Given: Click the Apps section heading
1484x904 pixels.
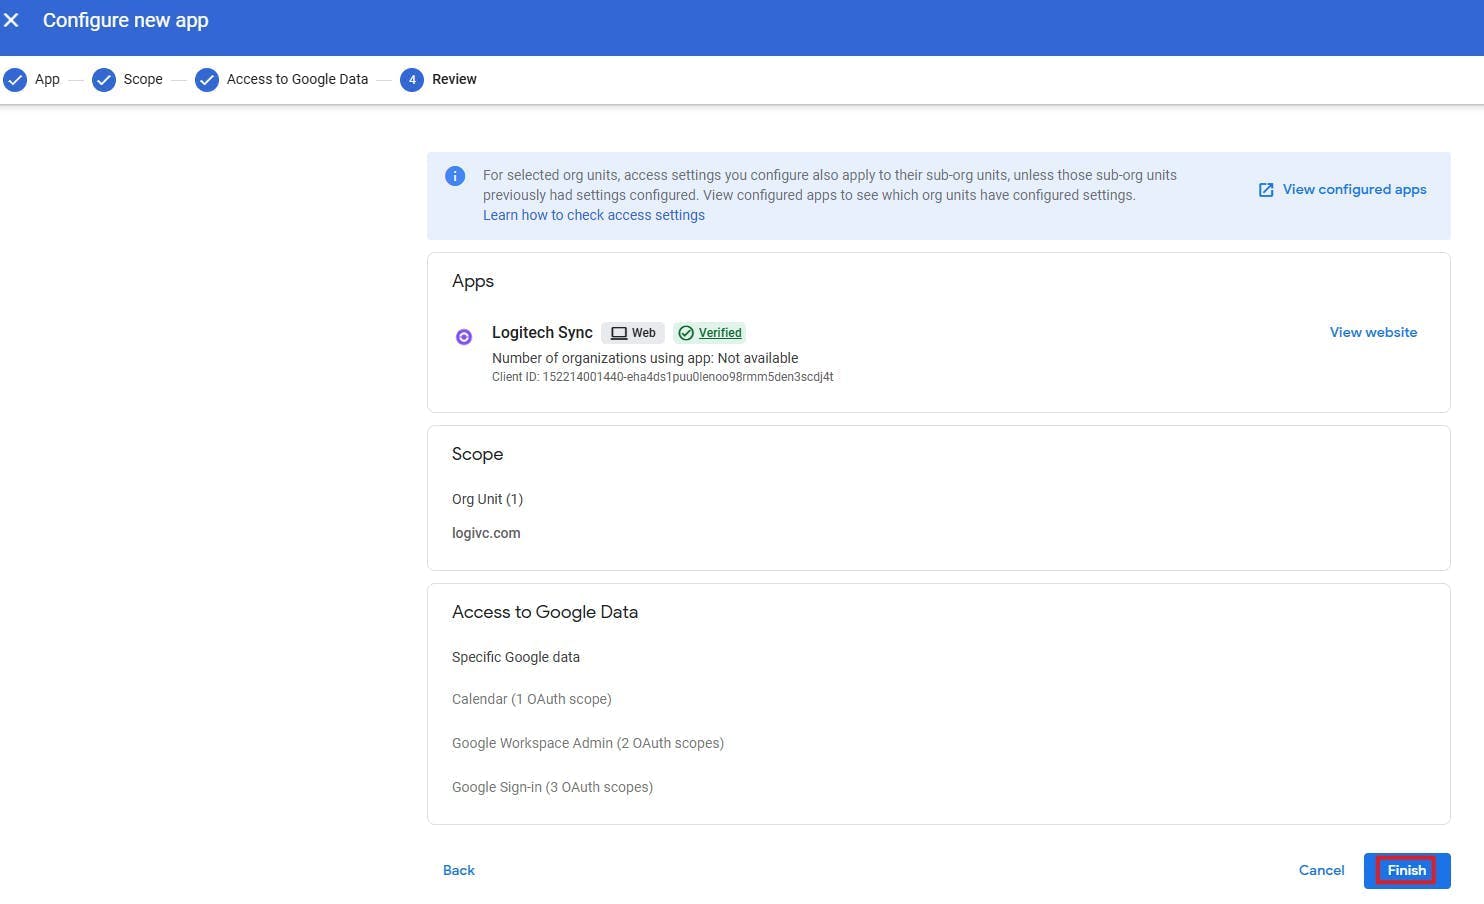Looking at the screenshot, I should point(473,281).
